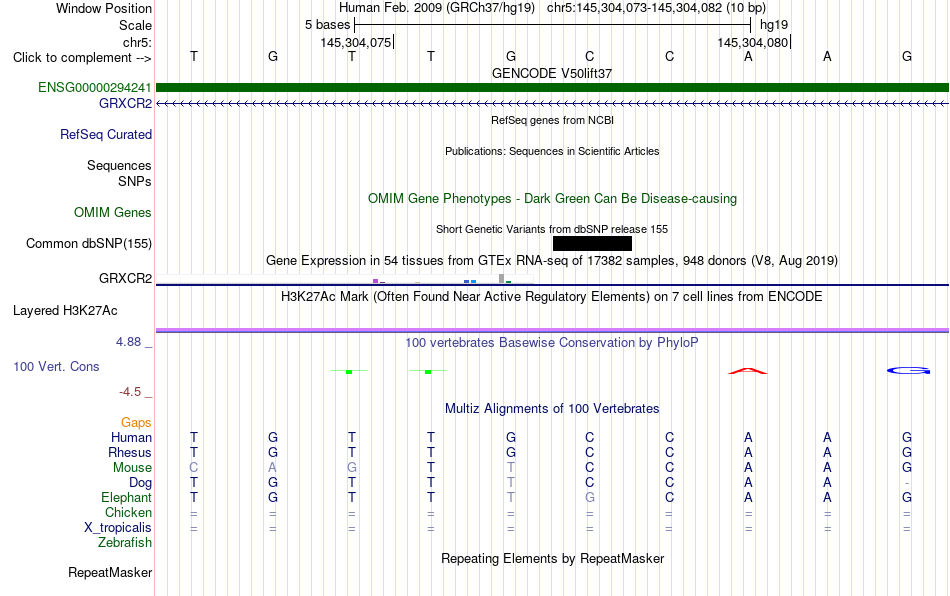Open the 100 Vert. Cons track label
950x596 pixels.
click(x=56, y=366)
